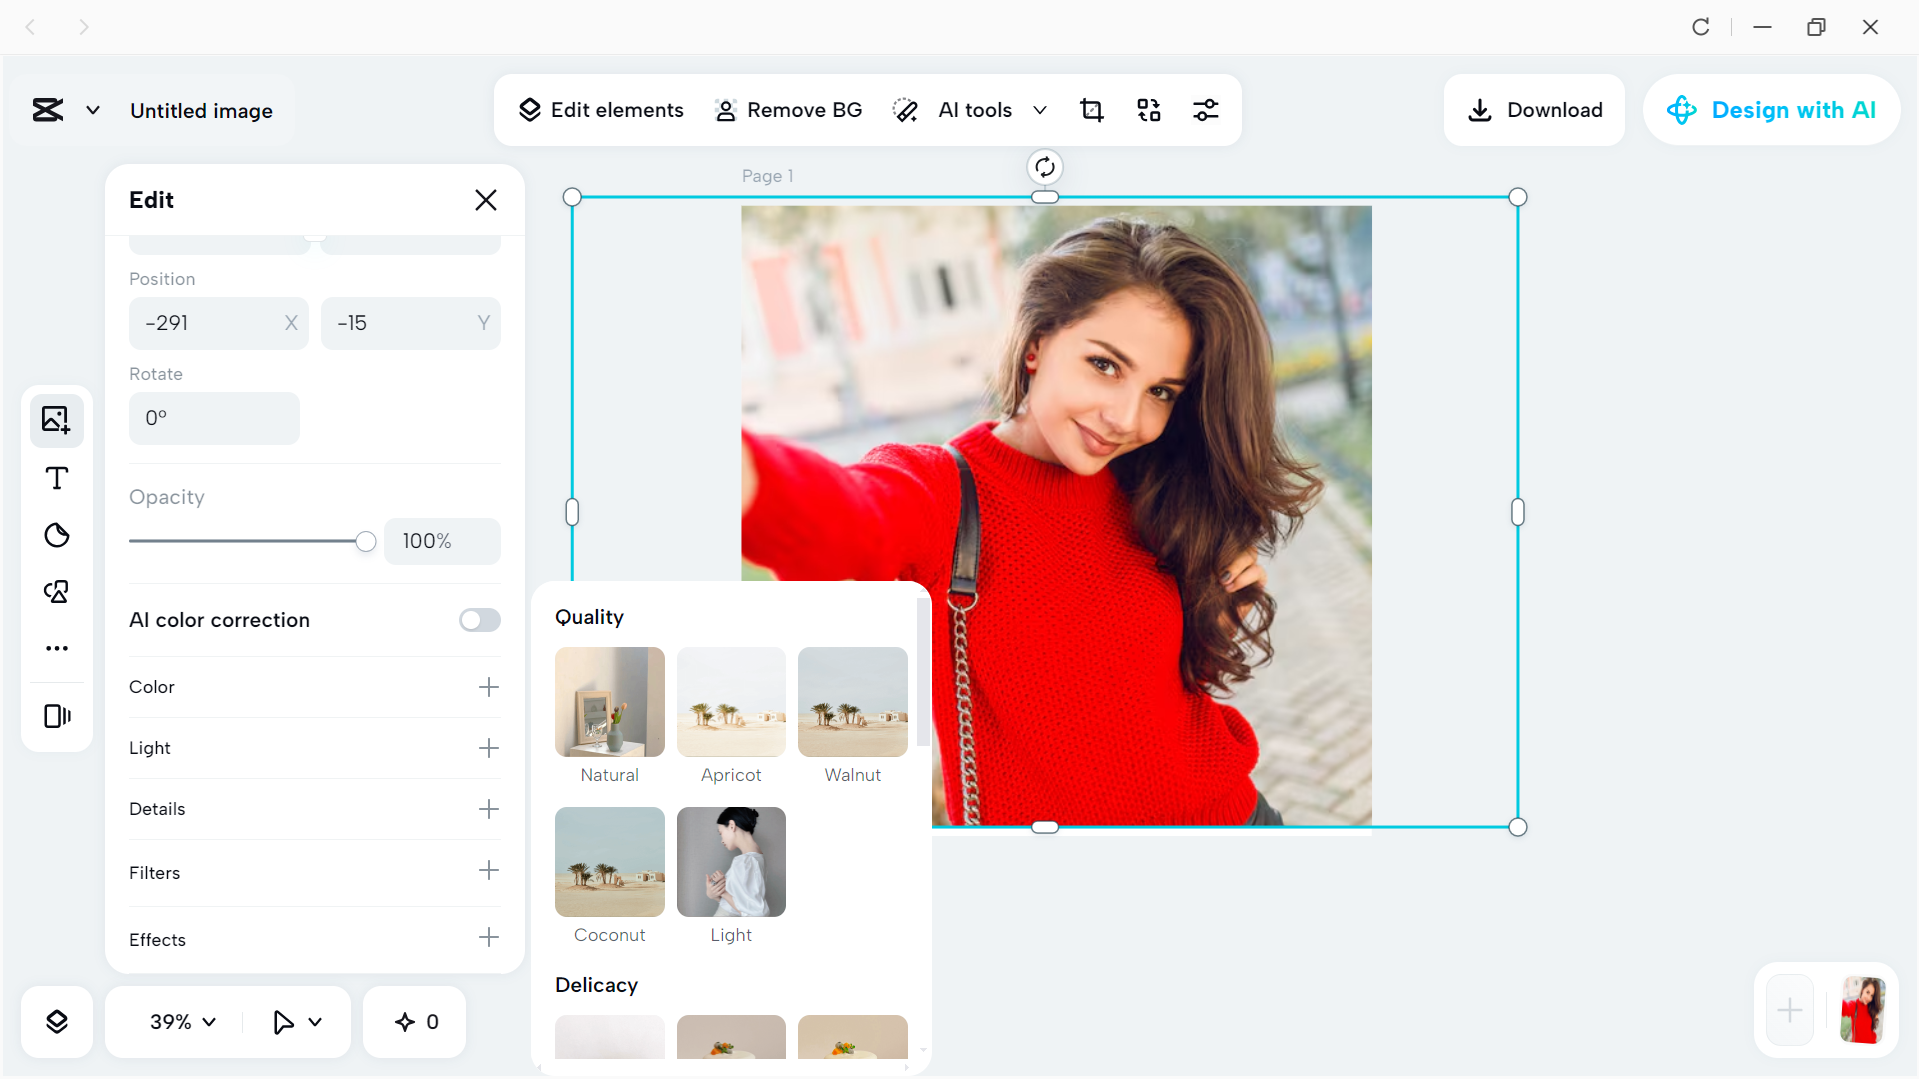The width and height of the screenshot is (1919, 1079).
Task: Open the layers icon at bottom left
Action: tap(57, 1021)
